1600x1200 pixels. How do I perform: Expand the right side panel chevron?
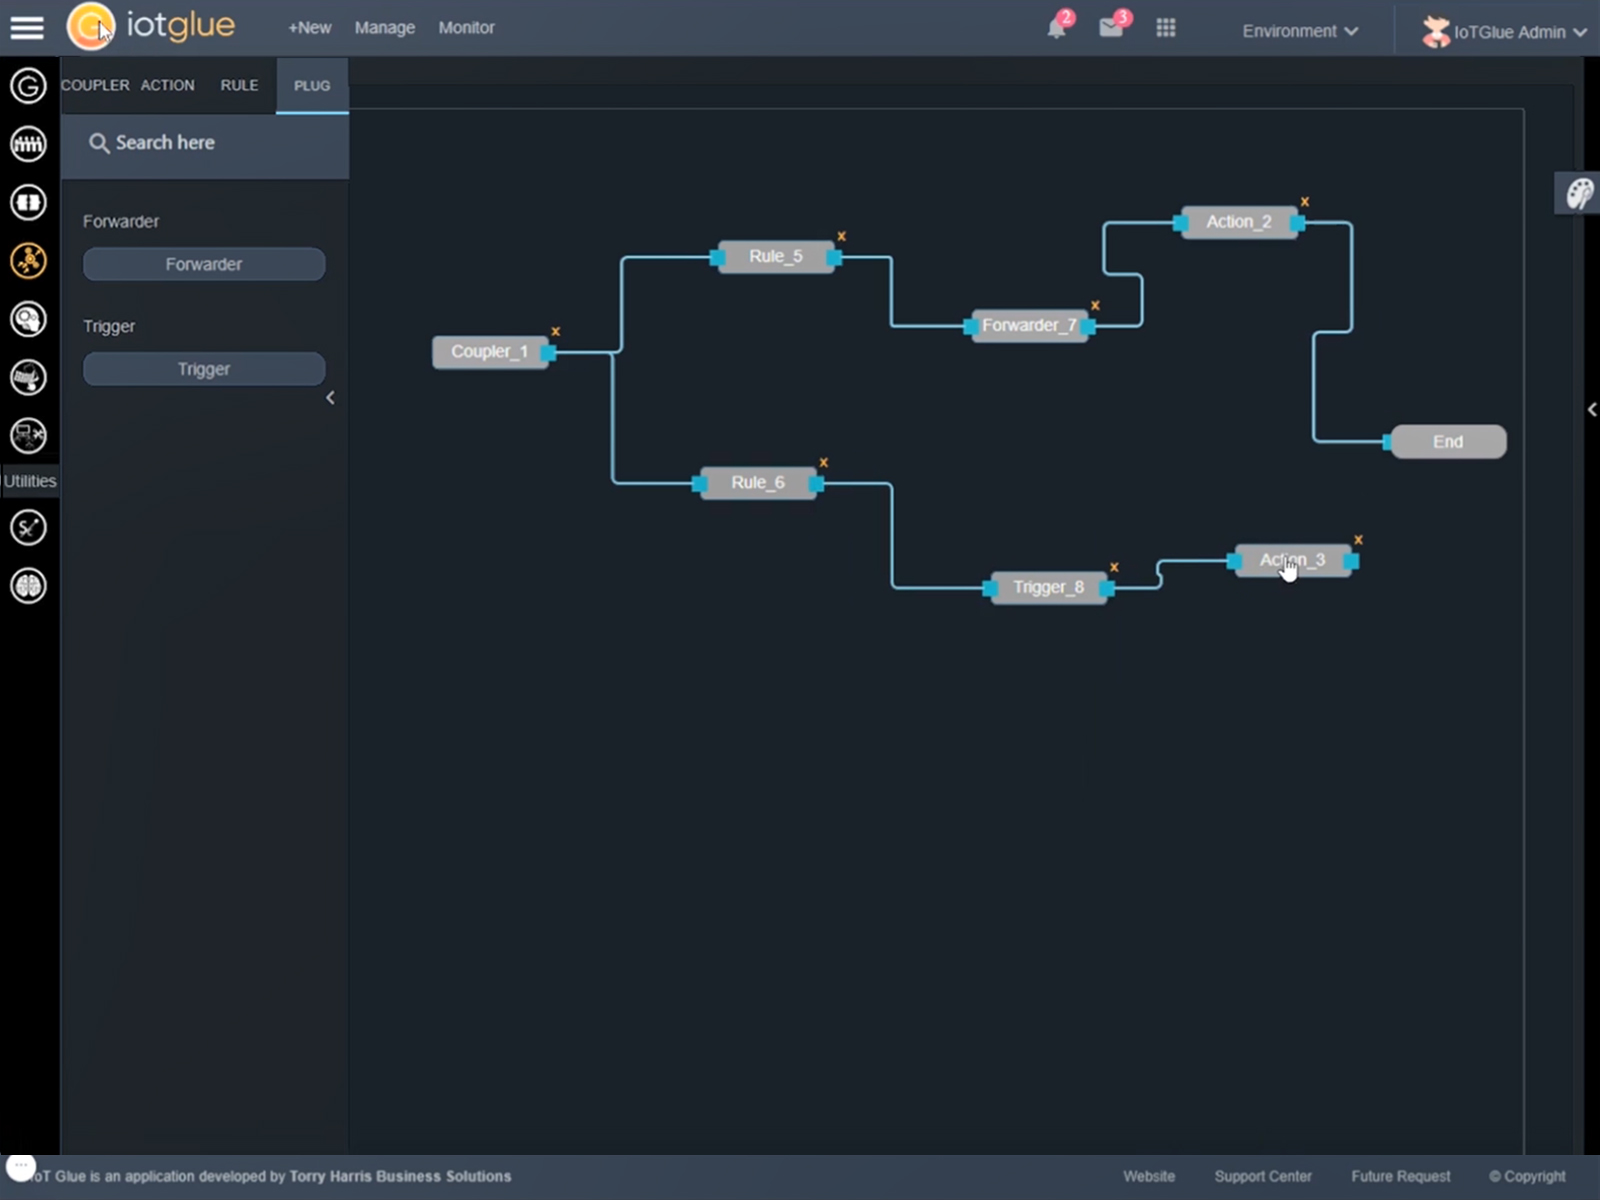(x=1592, y=409)
